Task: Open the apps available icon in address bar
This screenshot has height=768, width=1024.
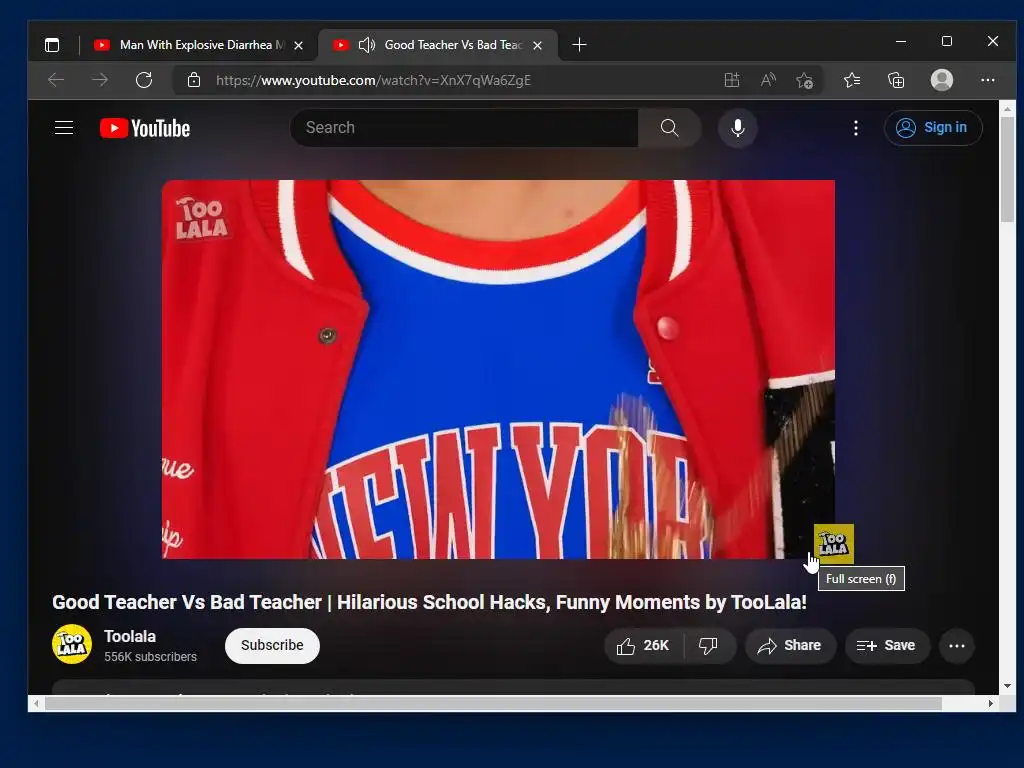Action: point(732,80)
